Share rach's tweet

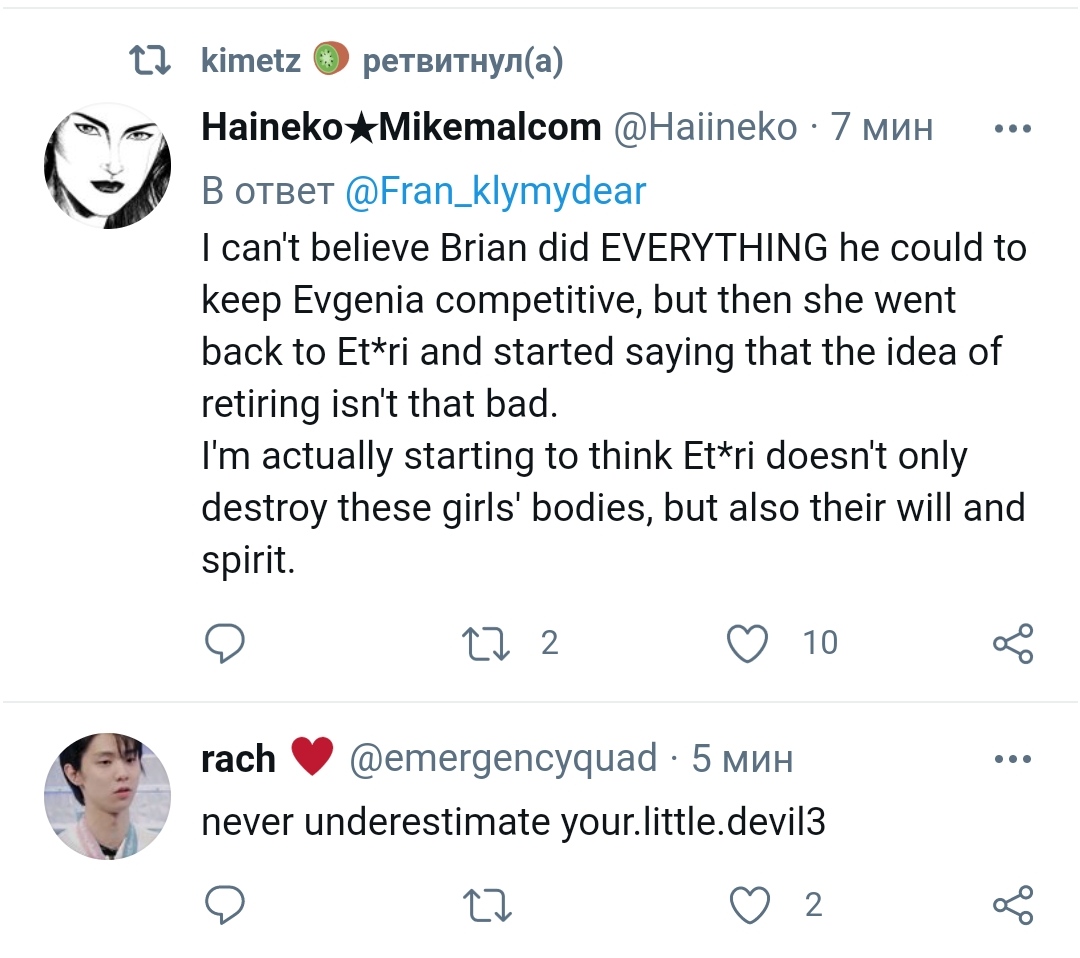pos(1012,906)
